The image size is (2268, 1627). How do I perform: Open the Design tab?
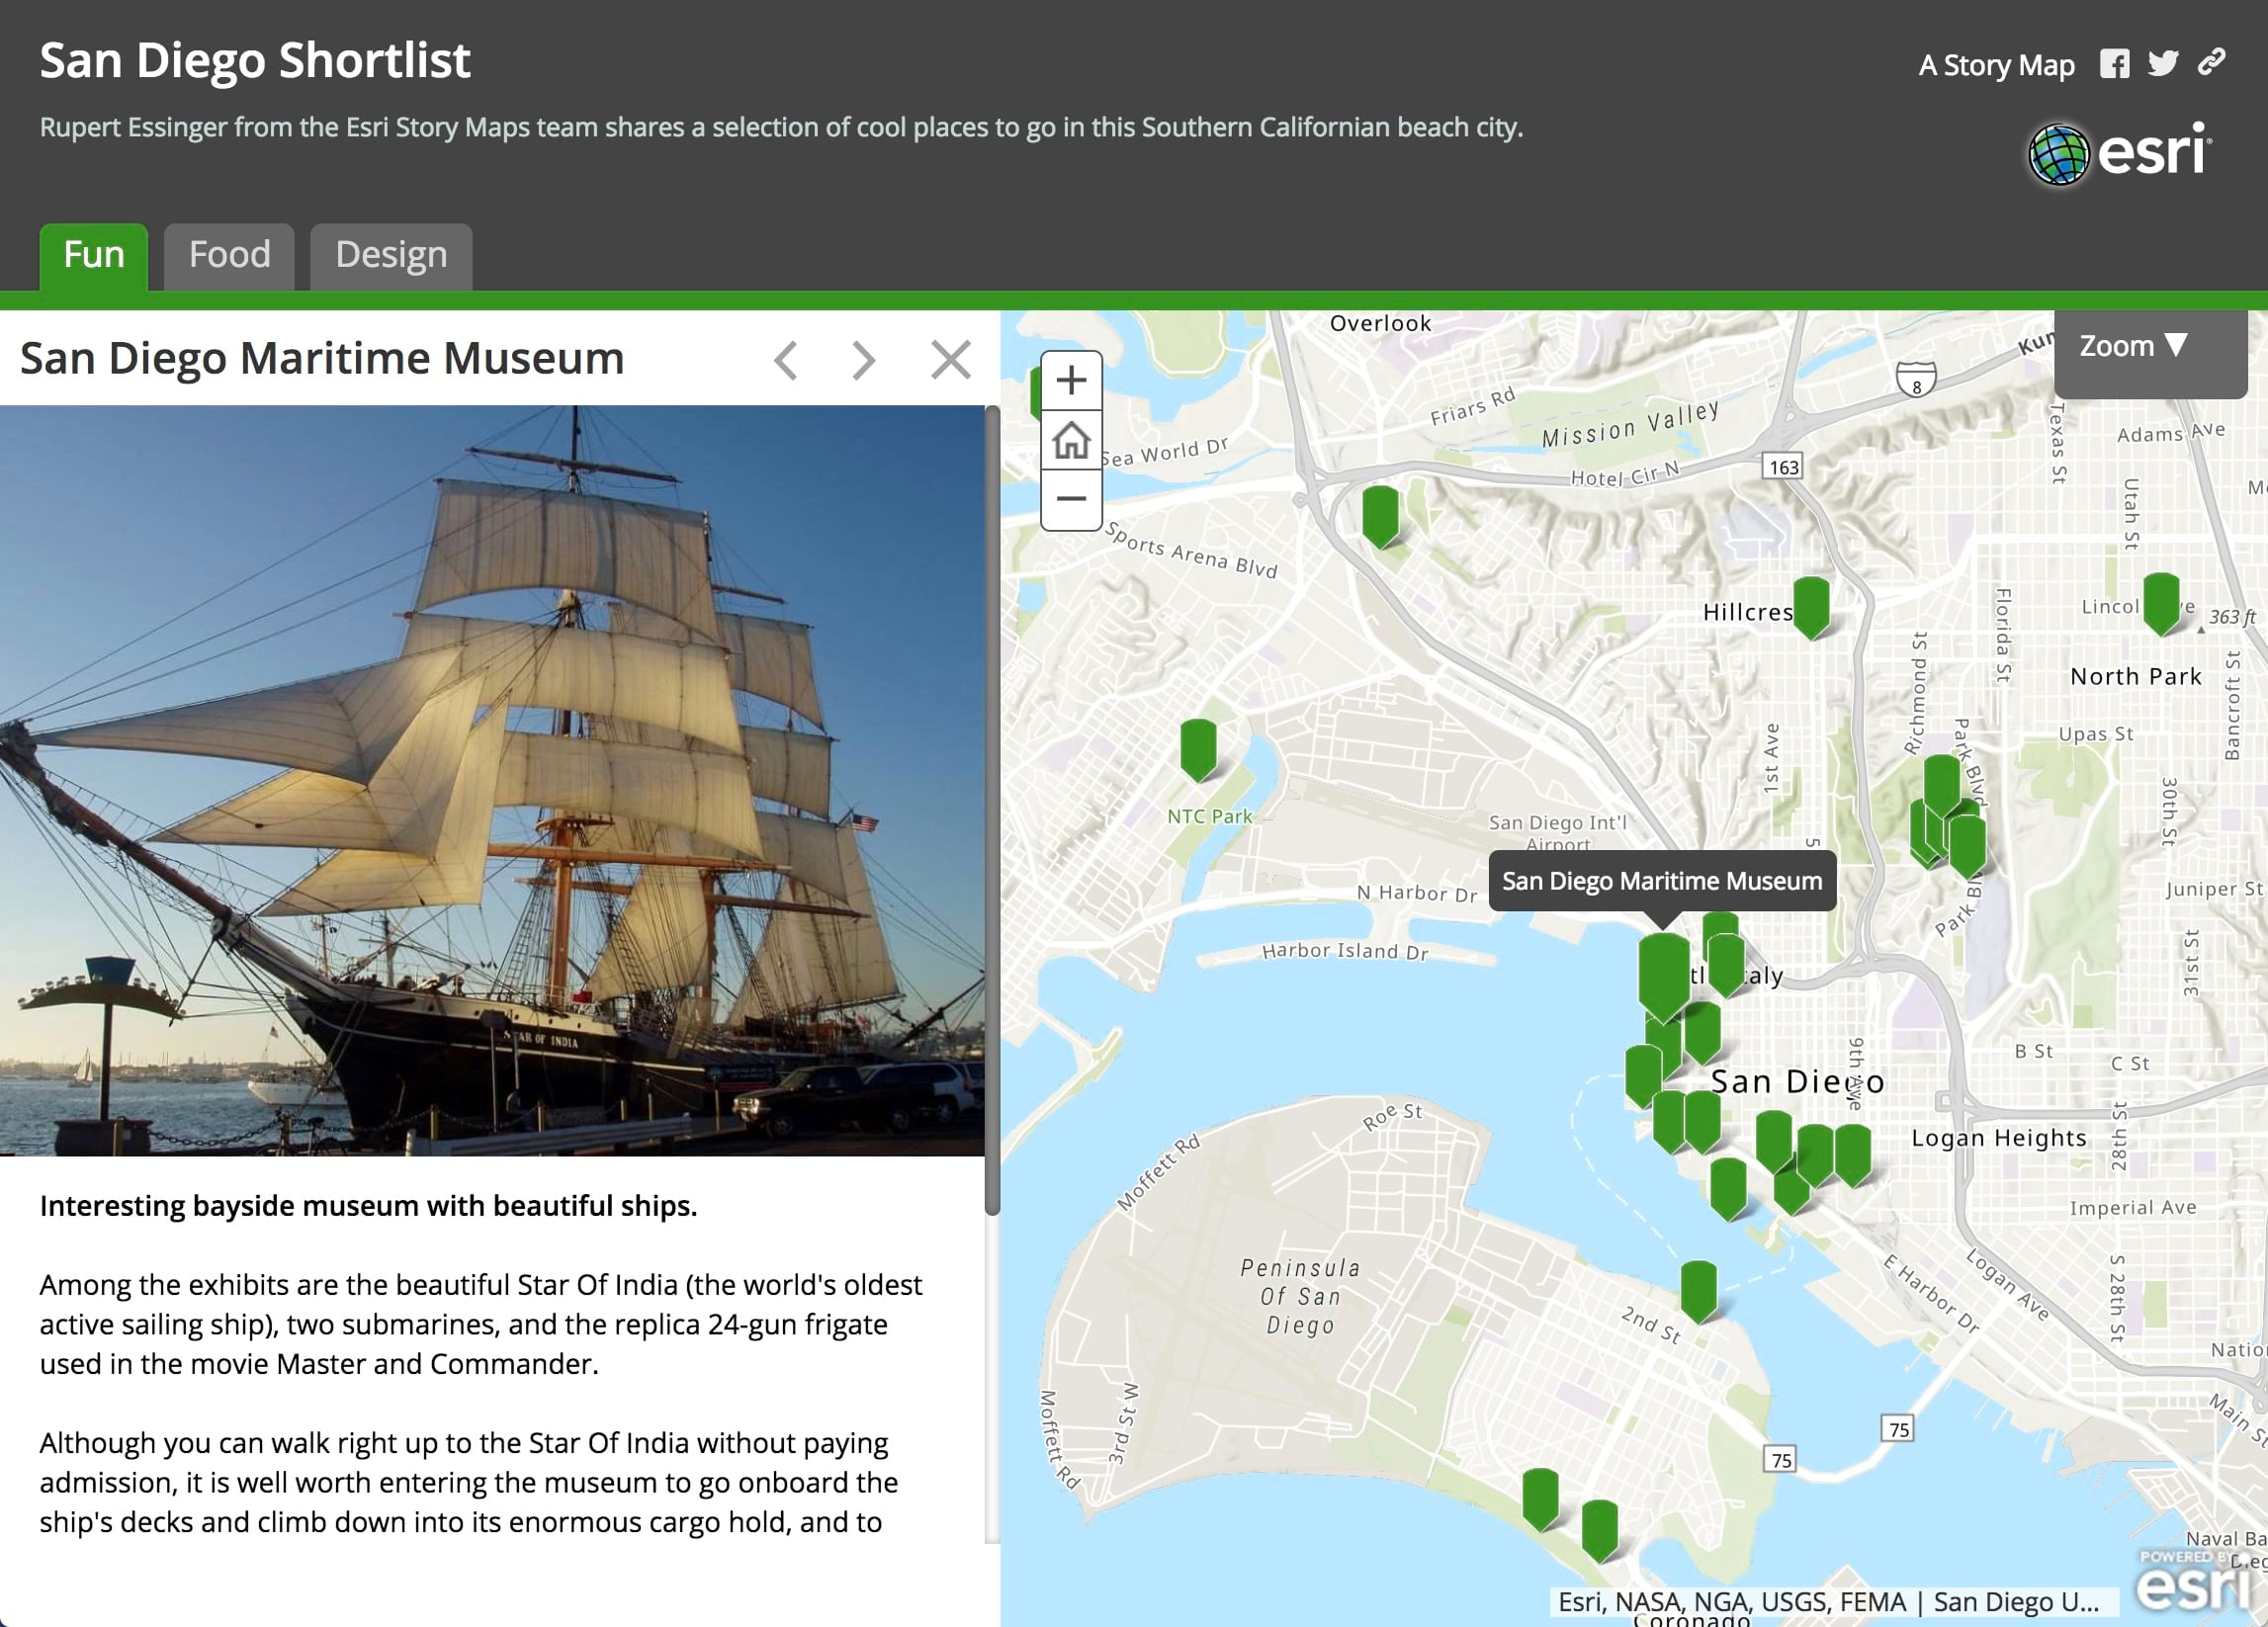(390, 255)
